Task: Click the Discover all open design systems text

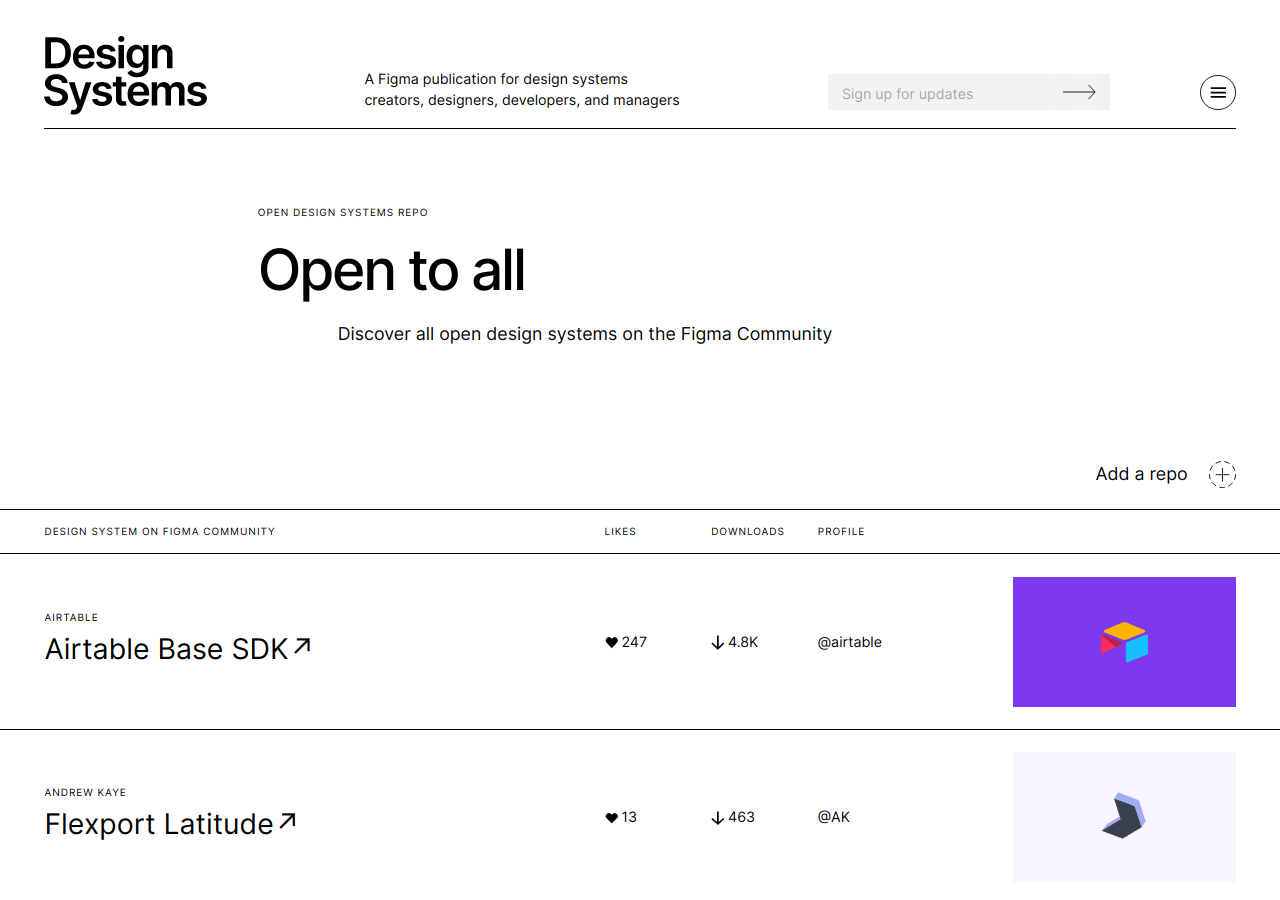Action: click(x=585, y=334)
